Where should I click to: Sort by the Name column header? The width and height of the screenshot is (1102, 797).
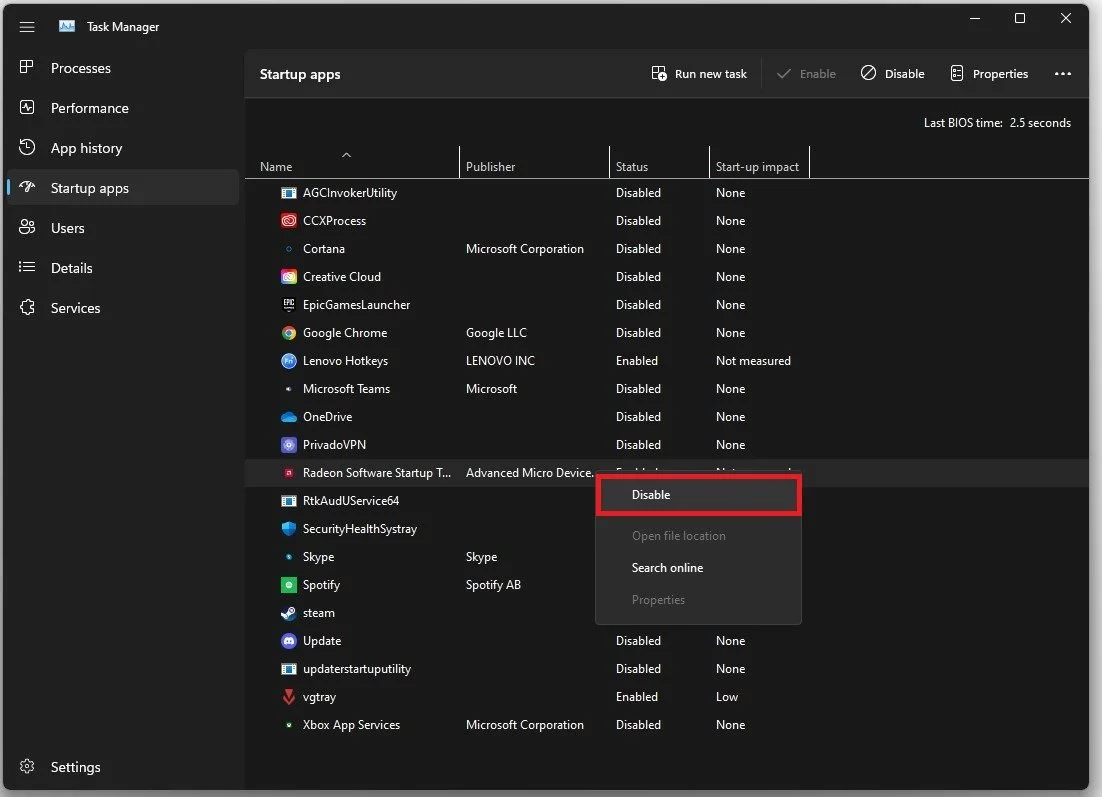coord(276,167)
